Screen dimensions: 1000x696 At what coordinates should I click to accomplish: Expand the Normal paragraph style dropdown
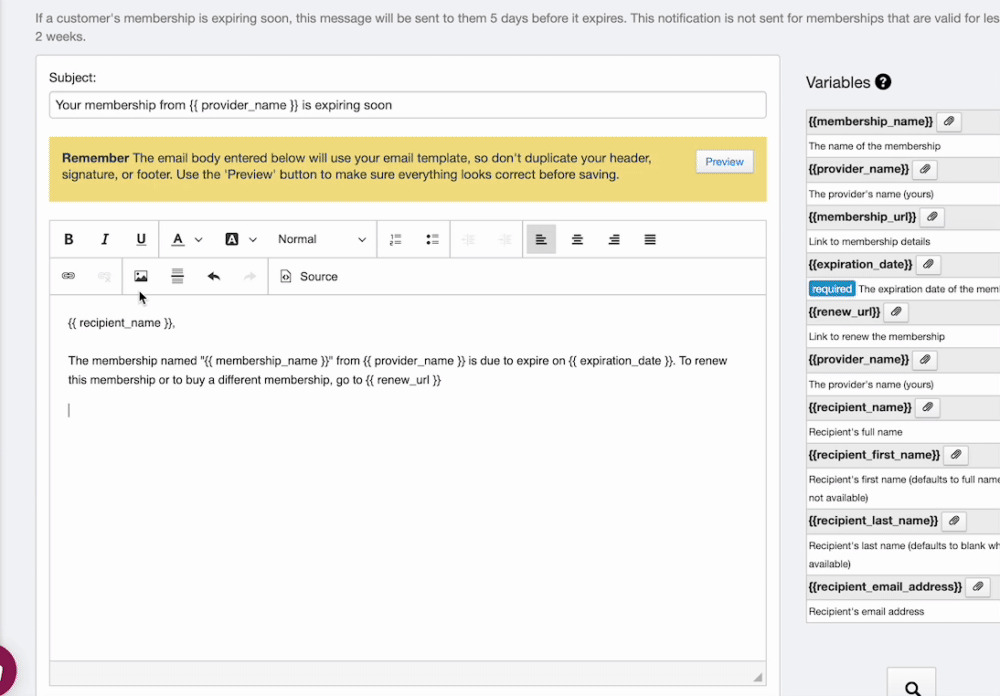(322, 239)
